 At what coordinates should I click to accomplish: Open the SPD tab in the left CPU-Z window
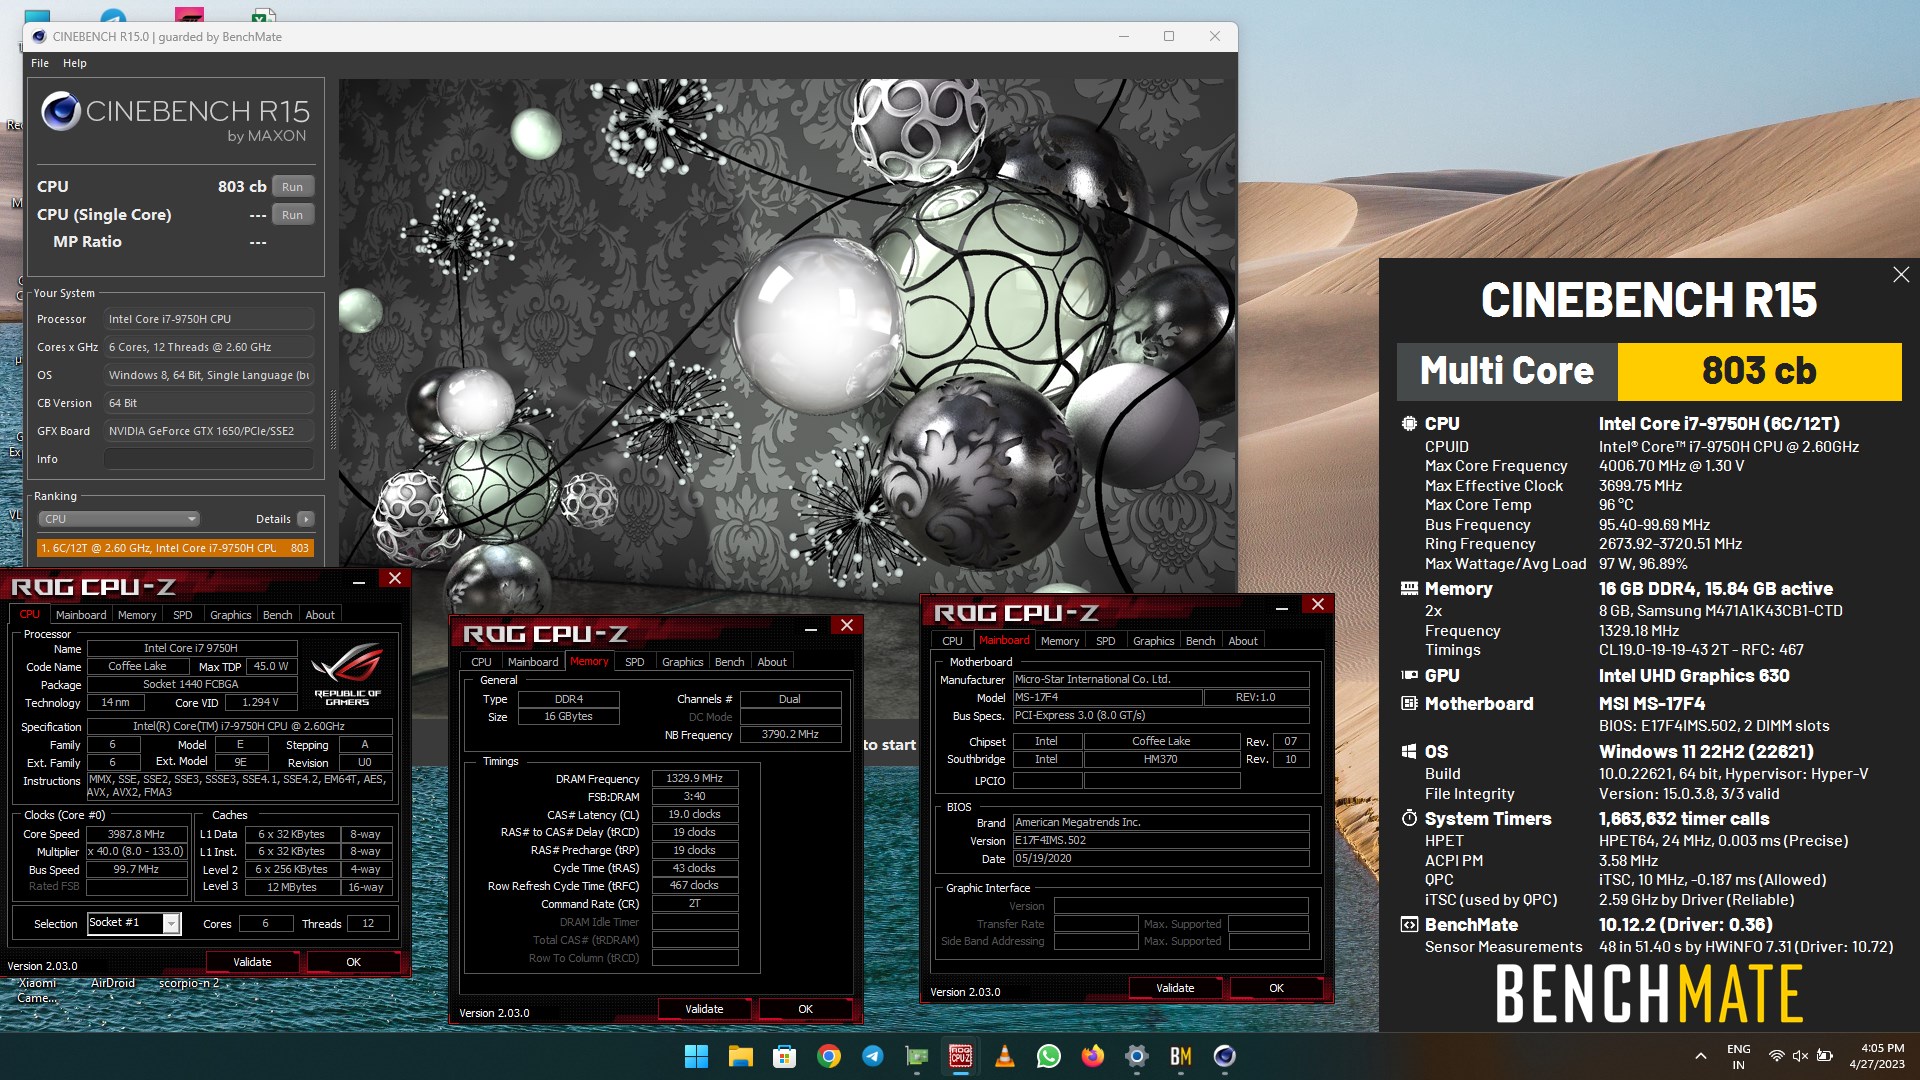(x=182, y=615)
